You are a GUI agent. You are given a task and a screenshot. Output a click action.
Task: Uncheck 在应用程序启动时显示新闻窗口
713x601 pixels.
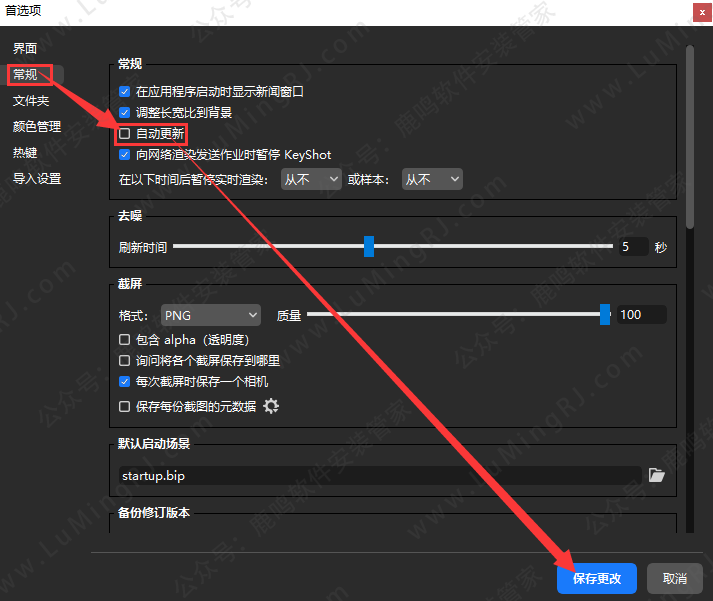[x=125, y=91]
